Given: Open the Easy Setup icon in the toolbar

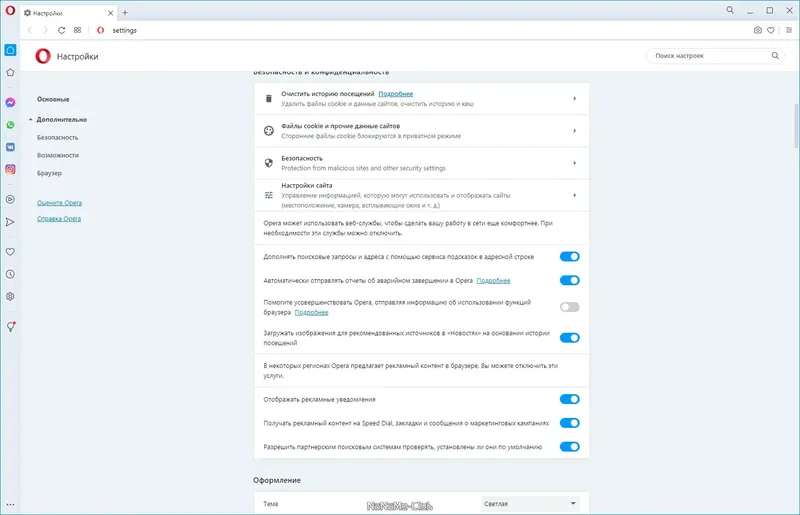Looking at the screenshot, I should 789,30.
